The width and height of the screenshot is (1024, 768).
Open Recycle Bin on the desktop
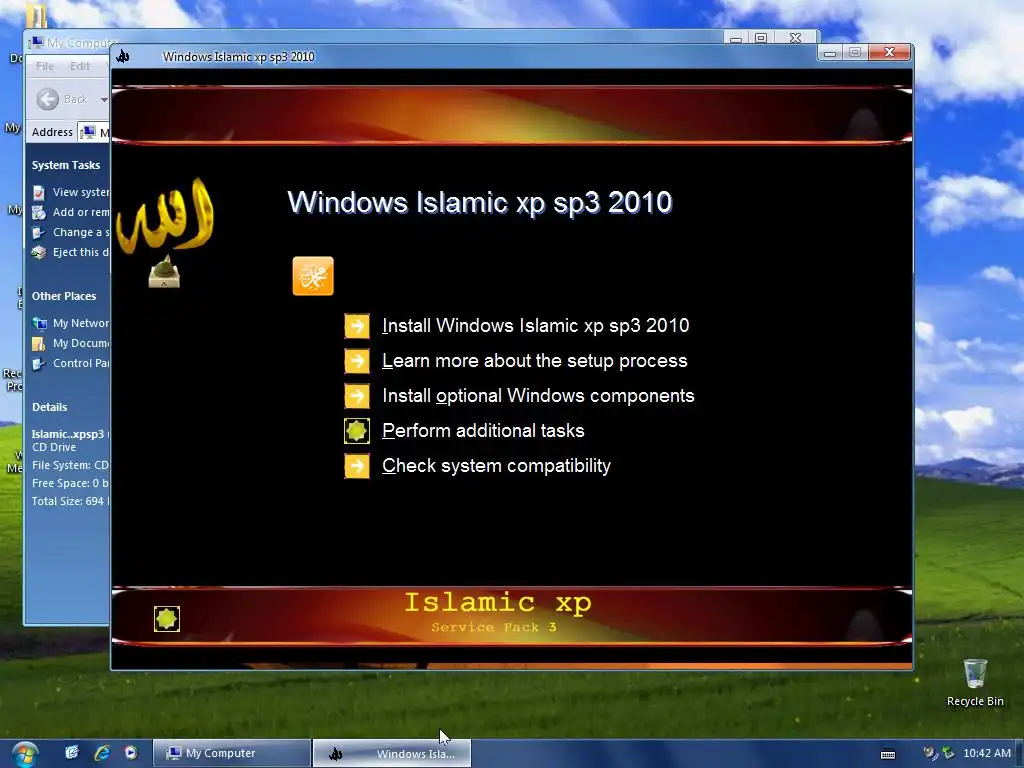[x=975, y=683]
